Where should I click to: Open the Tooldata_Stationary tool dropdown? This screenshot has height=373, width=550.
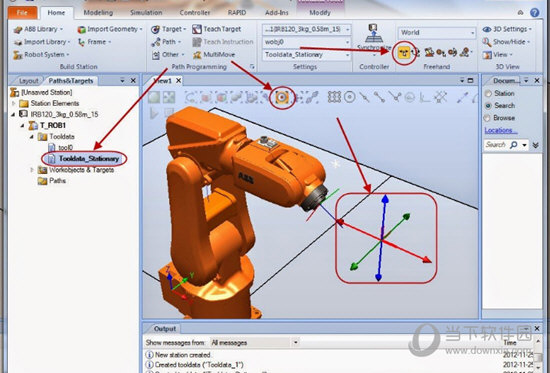347,55
